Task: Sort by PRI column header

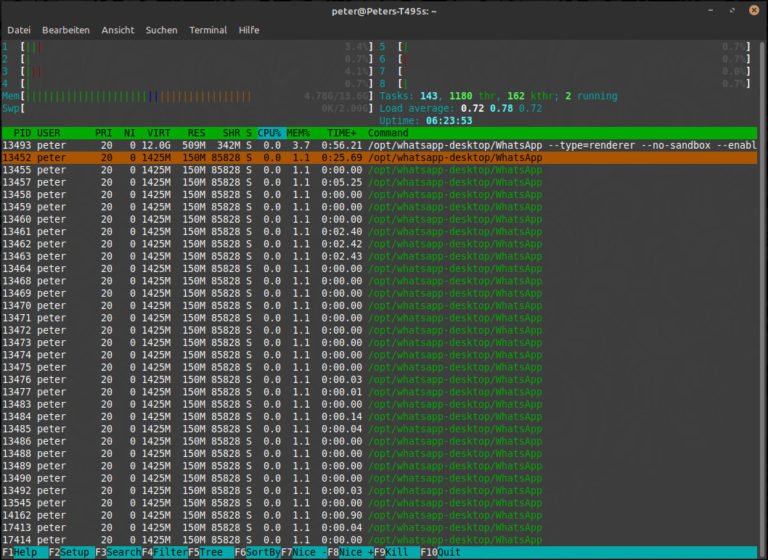Action: tap(103, 133)
